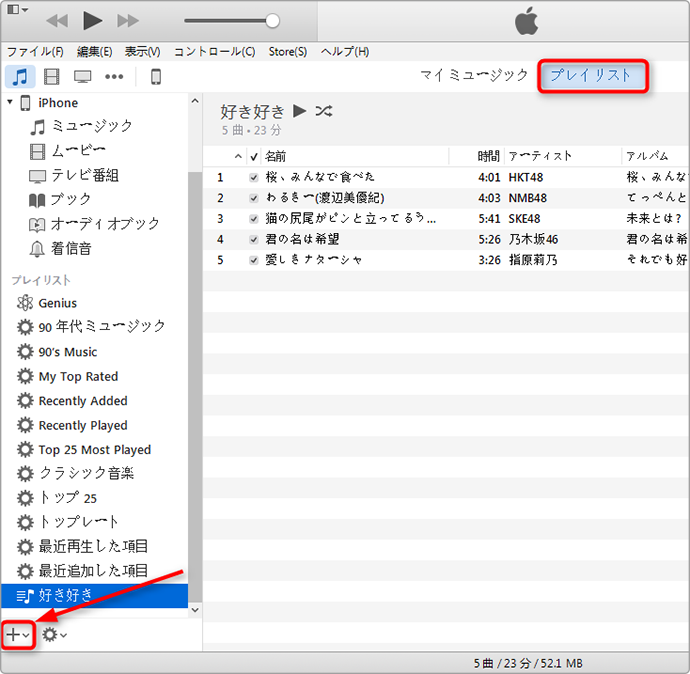Screen dimensions: 690x674
Task: Open the ファイル(F) menu
Action: (x=35, y=52)
